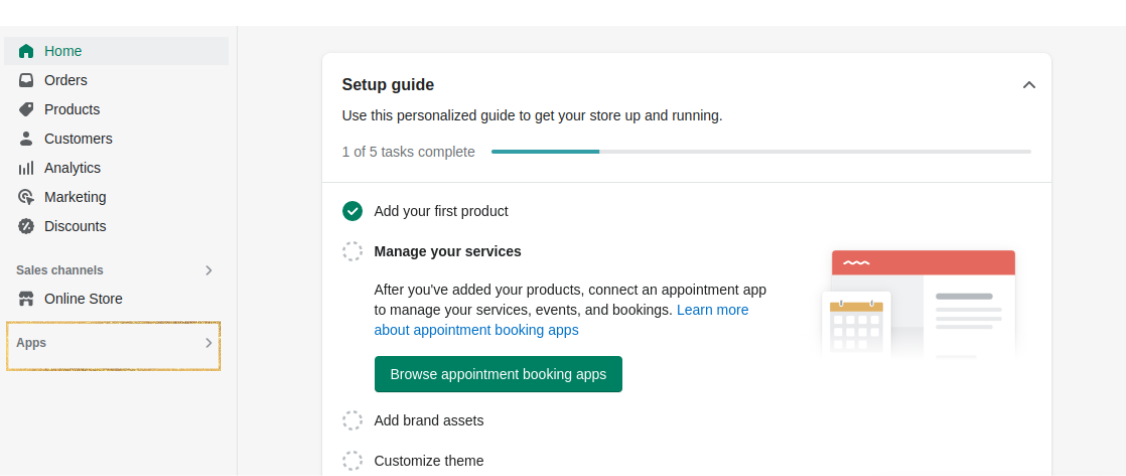Toggle the completed 'Add your first product' checkmark

coord(352,211)
